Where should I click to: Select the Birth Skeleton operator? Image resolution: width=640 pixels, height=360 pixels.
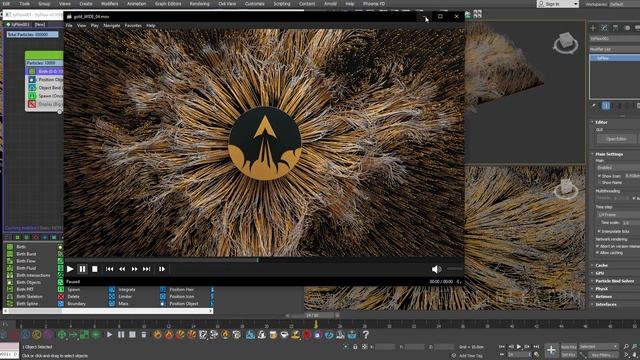point(29,297)
